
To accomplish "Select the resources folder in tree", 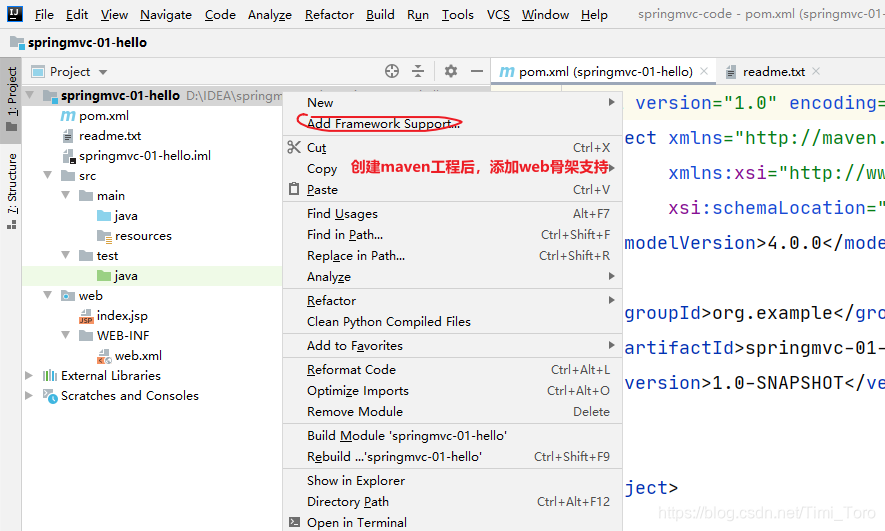I will [x=143, y=236].
